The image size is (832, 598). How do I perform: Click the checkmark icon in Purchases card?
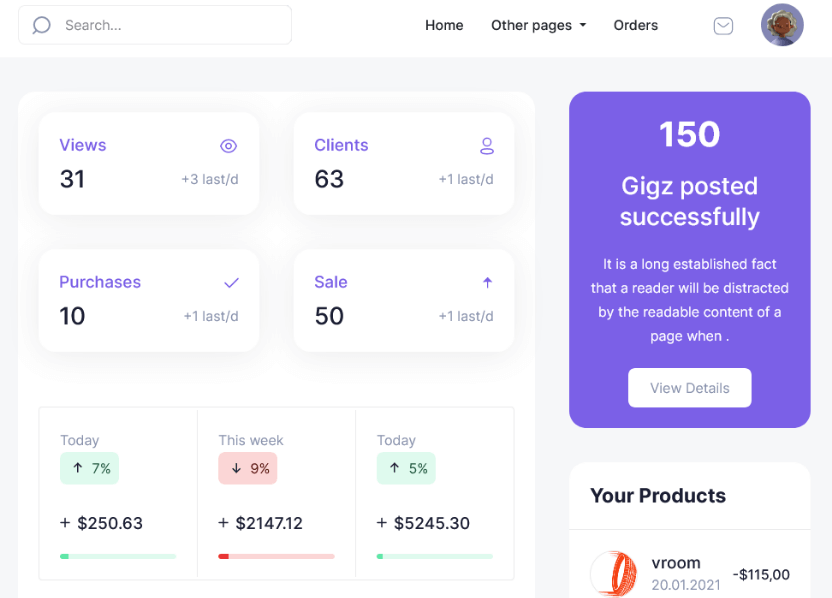pyautogui.click(x=231, y=283)
